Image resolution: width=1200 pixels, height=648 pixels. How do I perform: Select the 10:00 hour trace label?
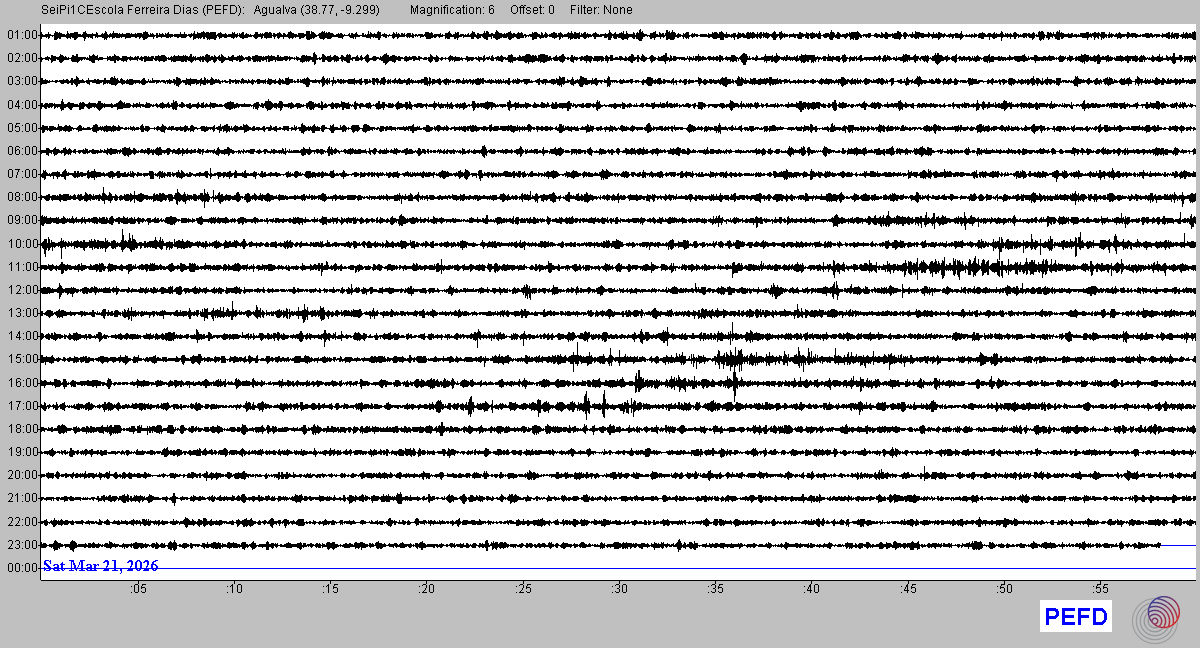21,244
